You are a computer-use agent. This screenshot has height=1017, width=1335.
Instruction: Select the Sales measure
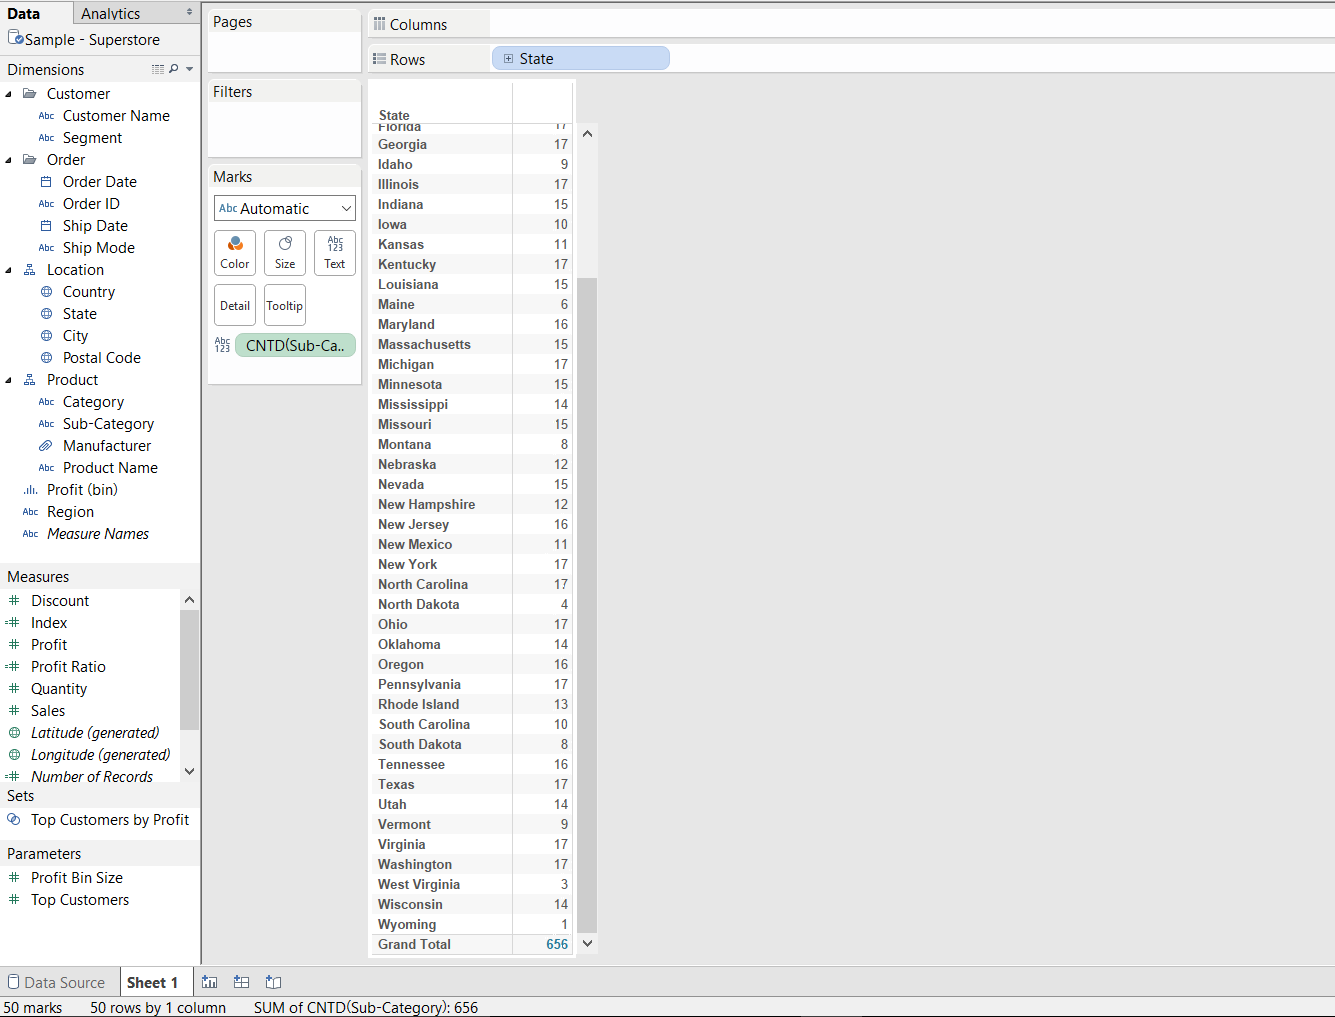[48, 710]
